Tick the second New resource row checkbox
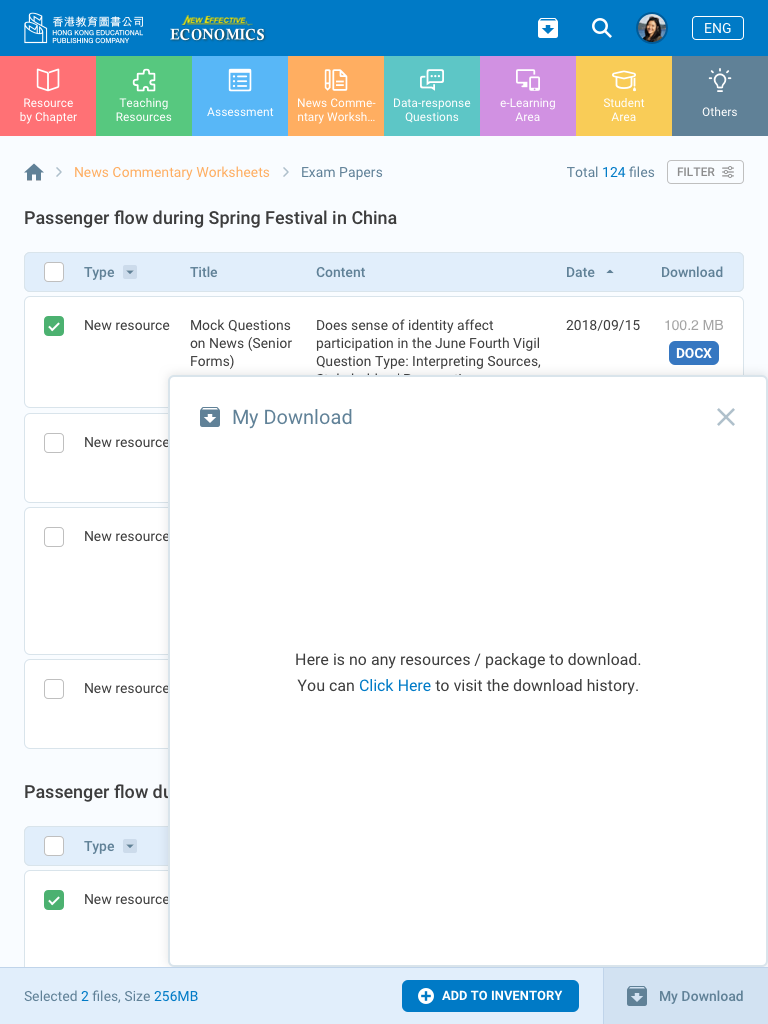This screenshot has height=1024, width=768. click(x=54, y=443)
